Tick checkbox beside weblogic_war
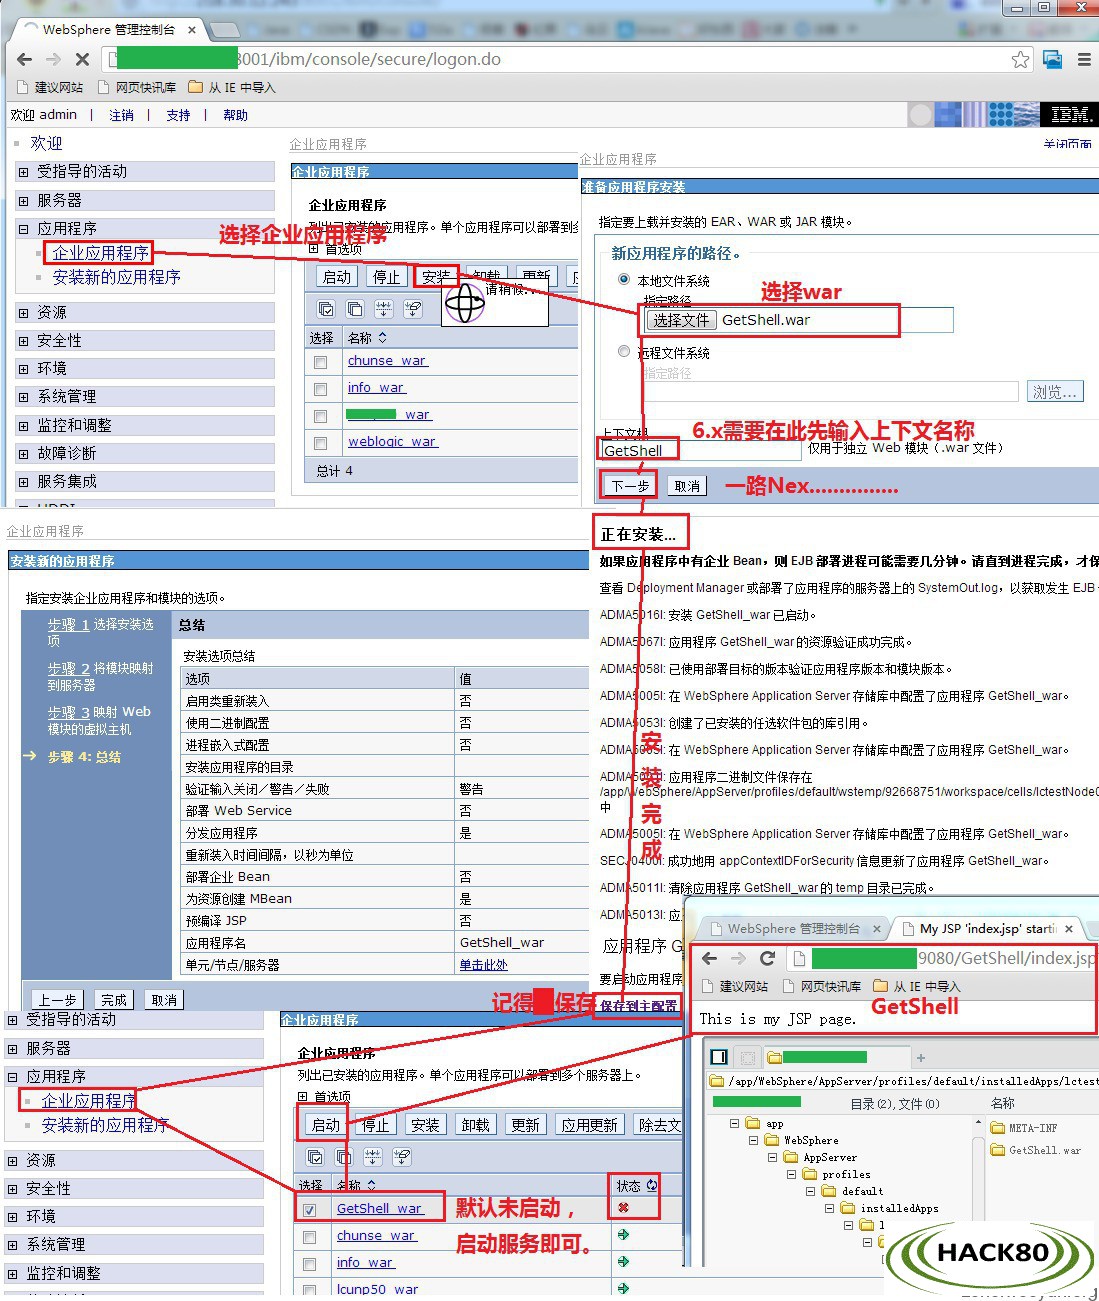This screenshot has height=1301, width=1099. tap(320, 443)
